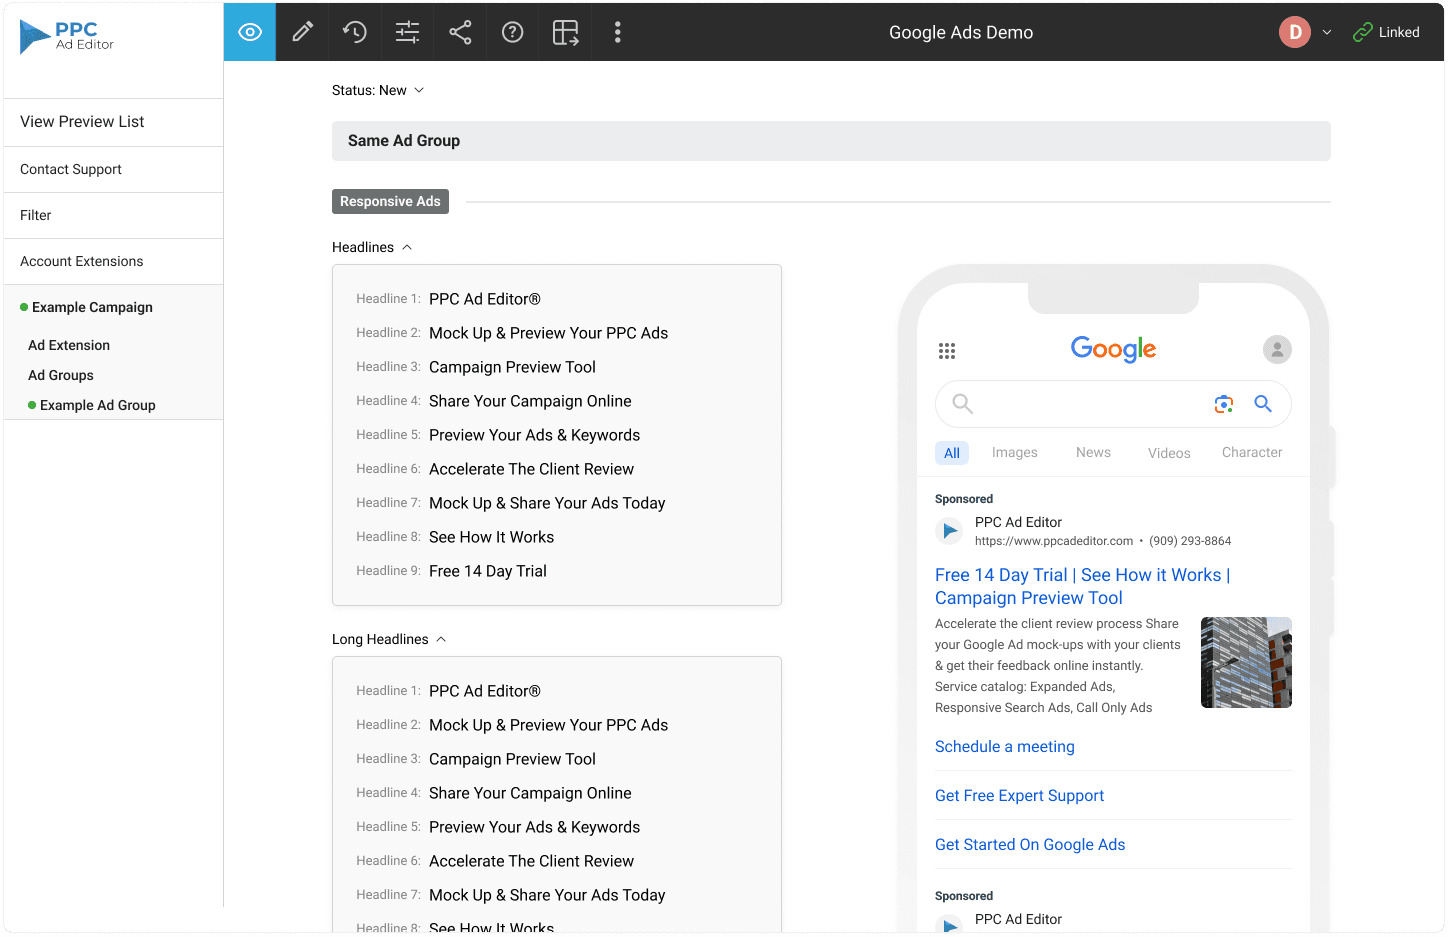The image size is (1448, 937).
Task: Click Get Started On Google Ads sitelink
Action: point(1030,844)
